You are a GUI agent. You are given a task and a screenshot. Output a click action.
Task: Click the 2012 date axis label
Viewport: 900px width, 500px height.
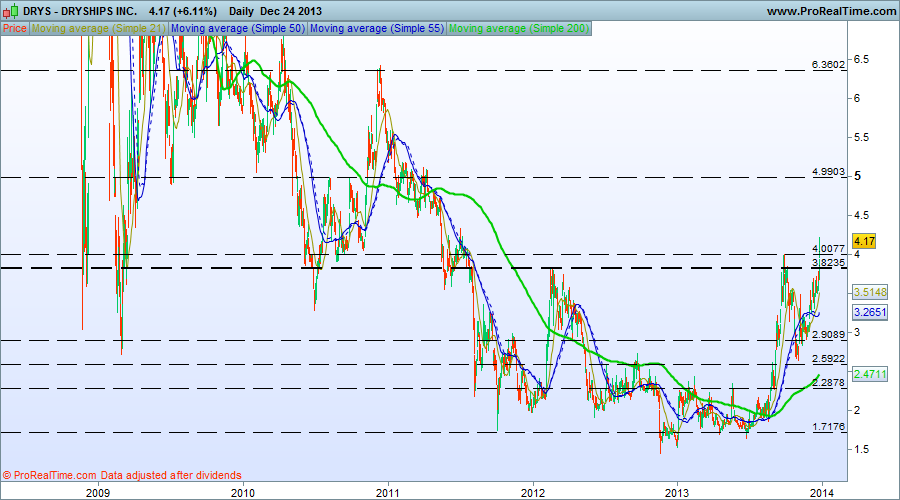533,493
